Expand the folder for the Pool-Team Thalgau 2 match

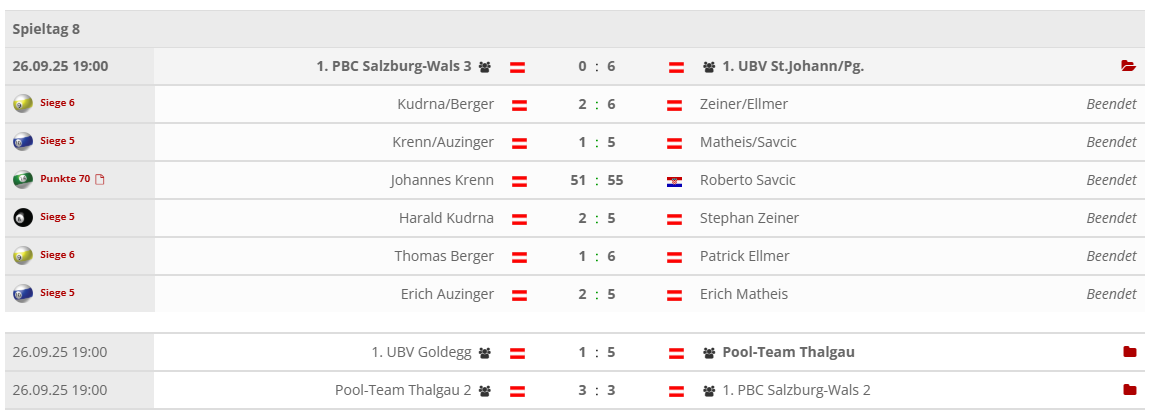click(x=1130, y=390)
